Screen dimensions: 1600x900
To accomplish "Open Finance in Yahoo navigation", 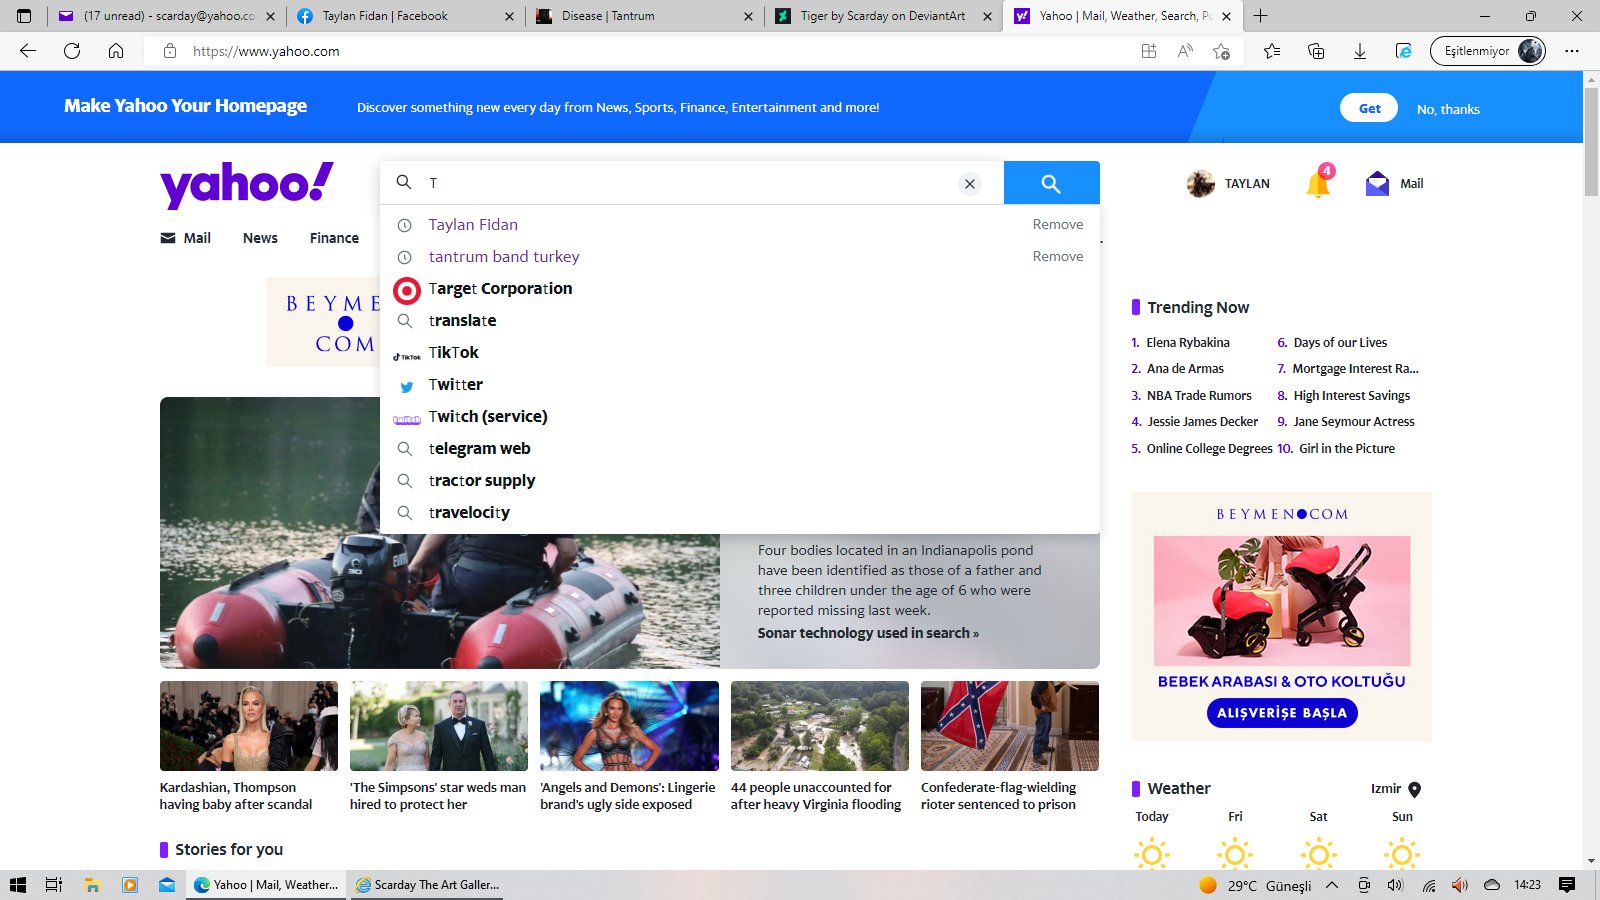I will 334,238.
